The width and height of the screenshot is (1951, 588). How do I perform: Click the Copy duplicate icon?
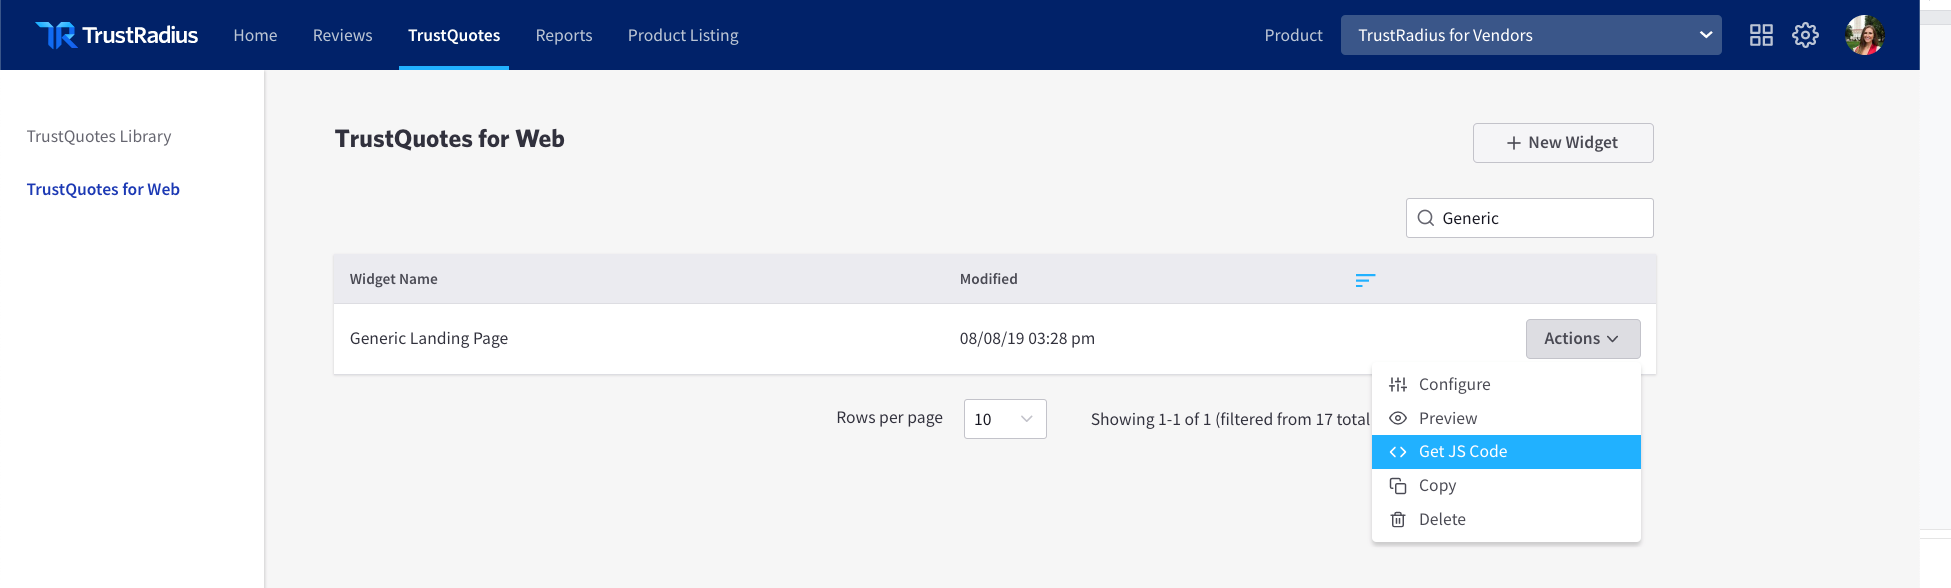(1398, 486)
